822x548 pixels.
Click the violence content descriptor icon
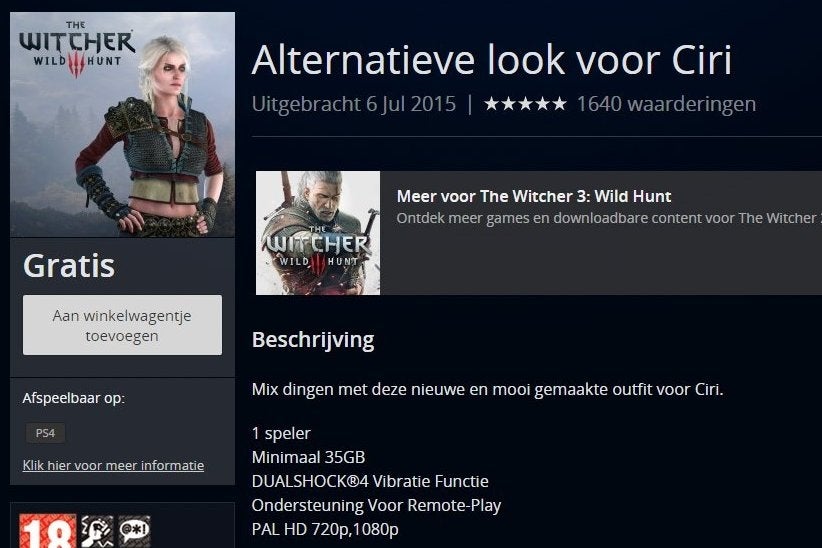tap(97, 531)
